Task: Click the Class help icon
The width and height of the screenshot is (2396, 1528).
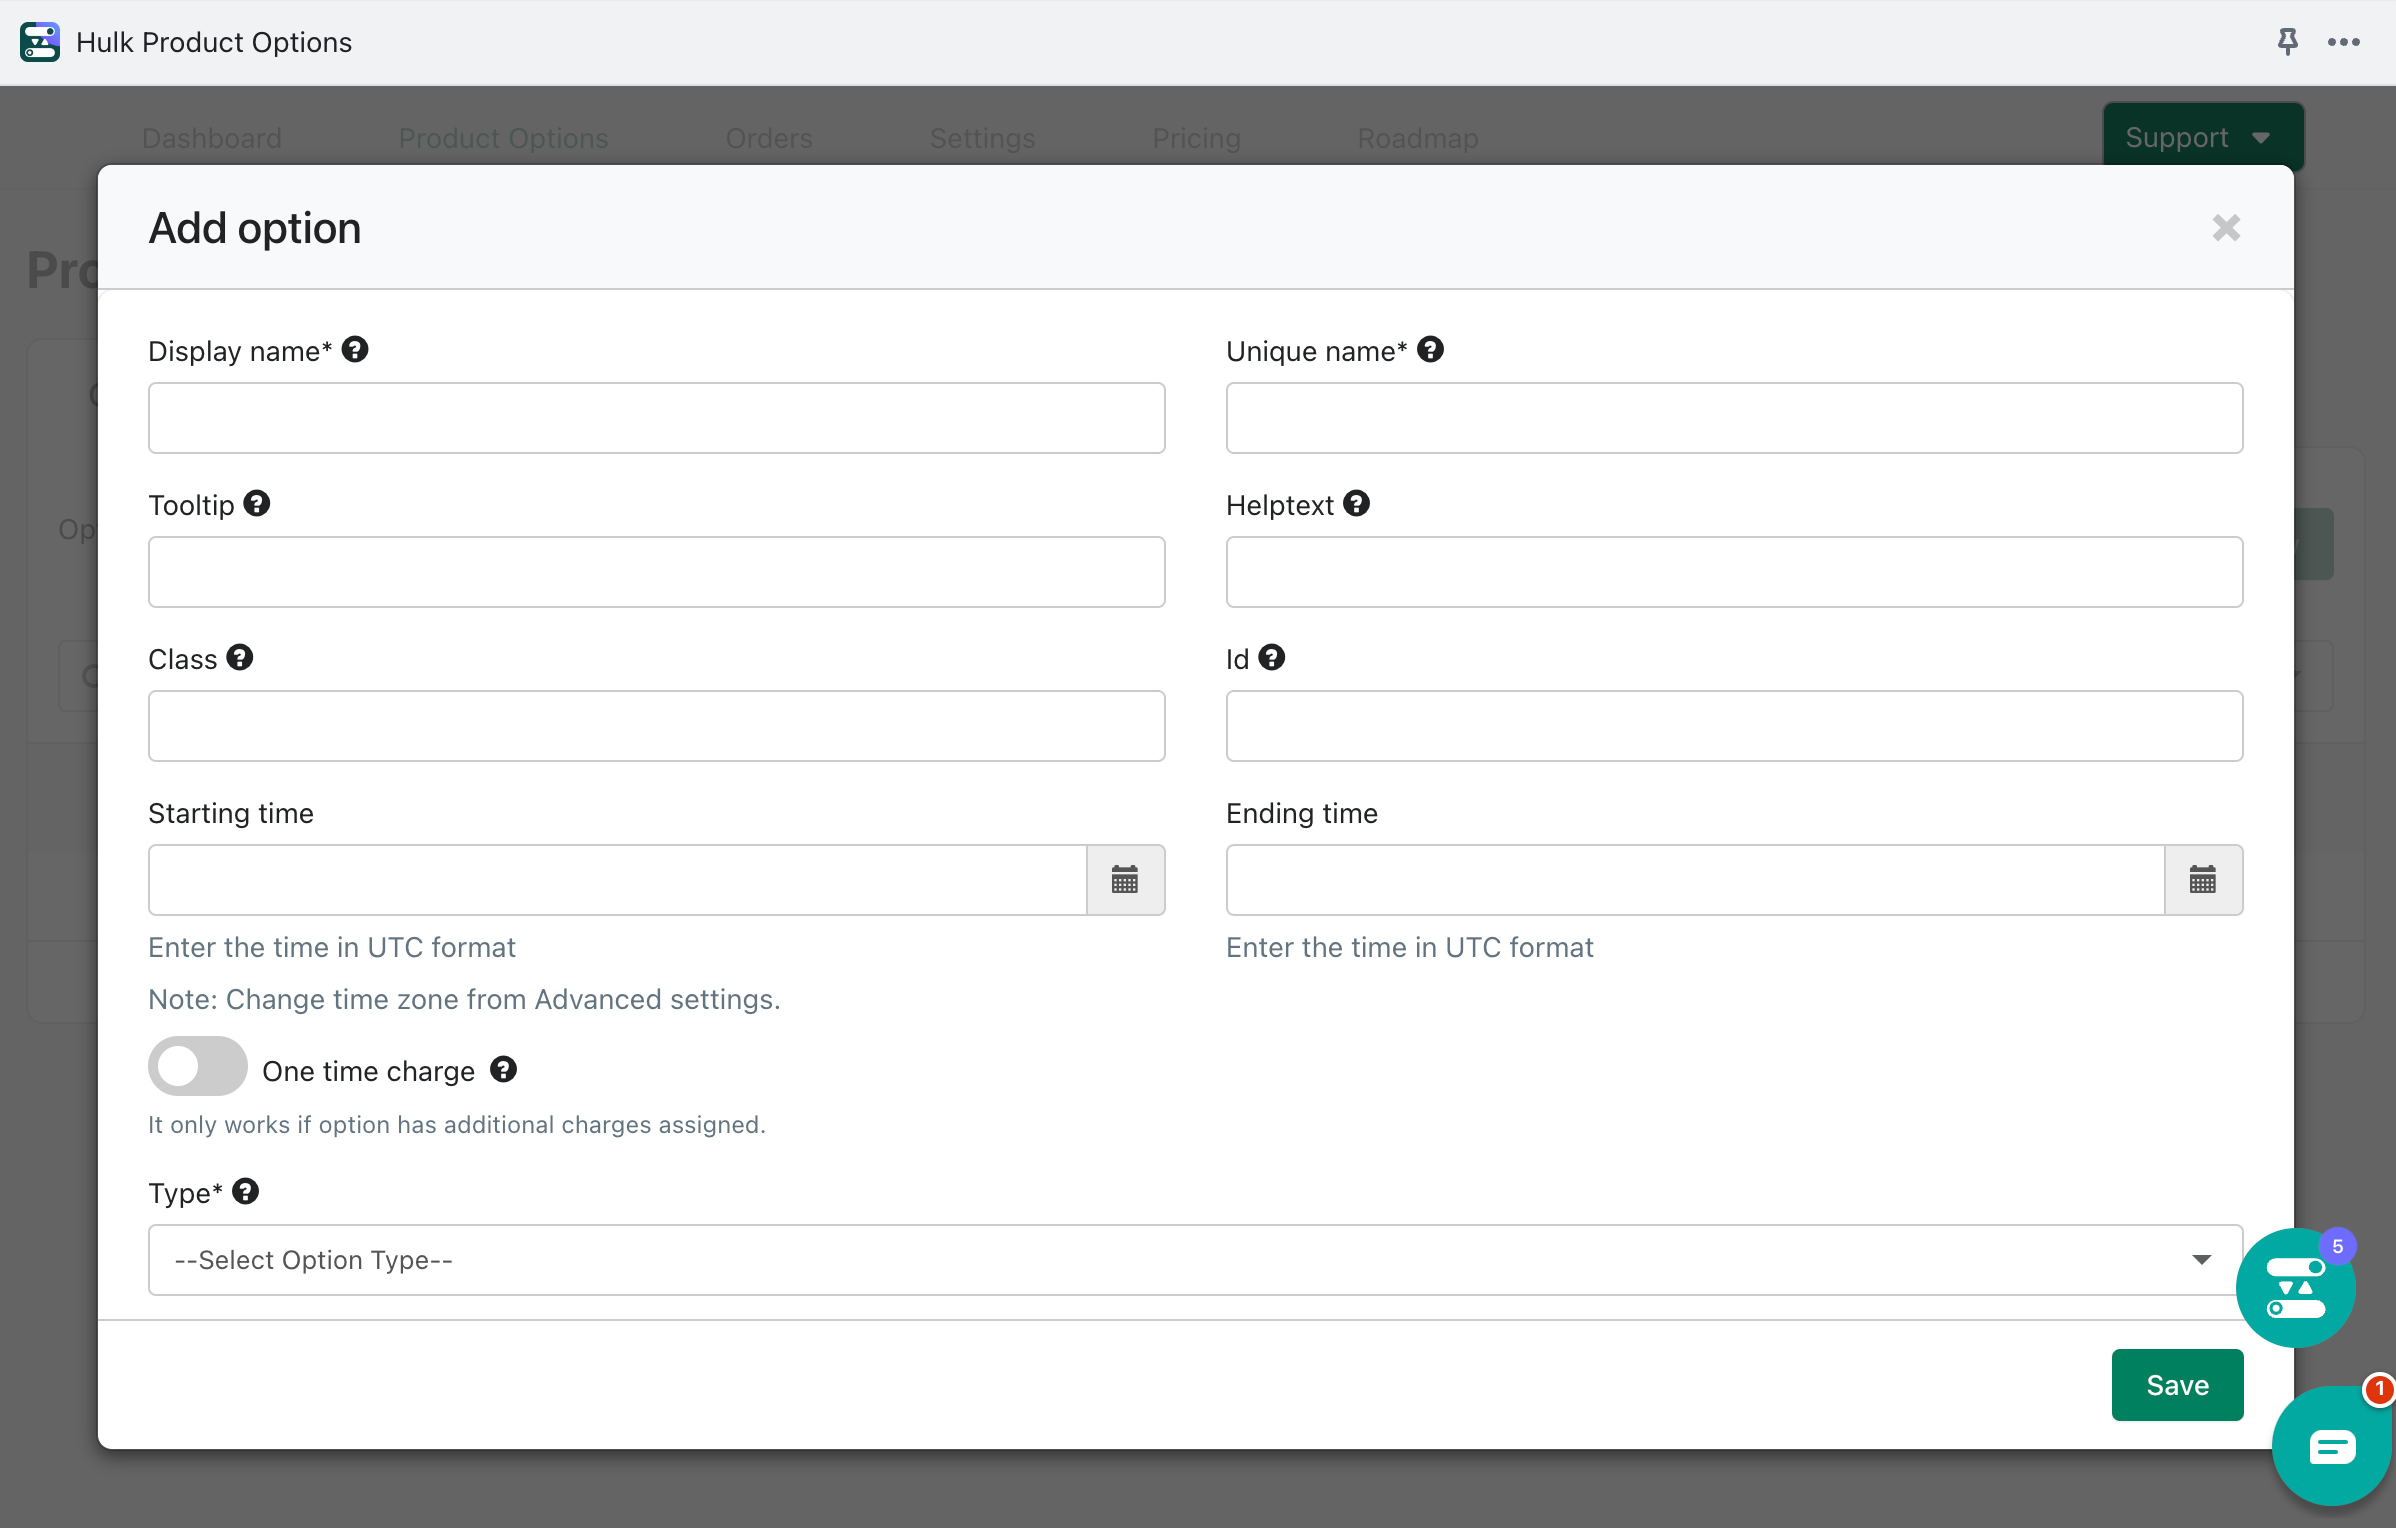Action: pos(239,660)
